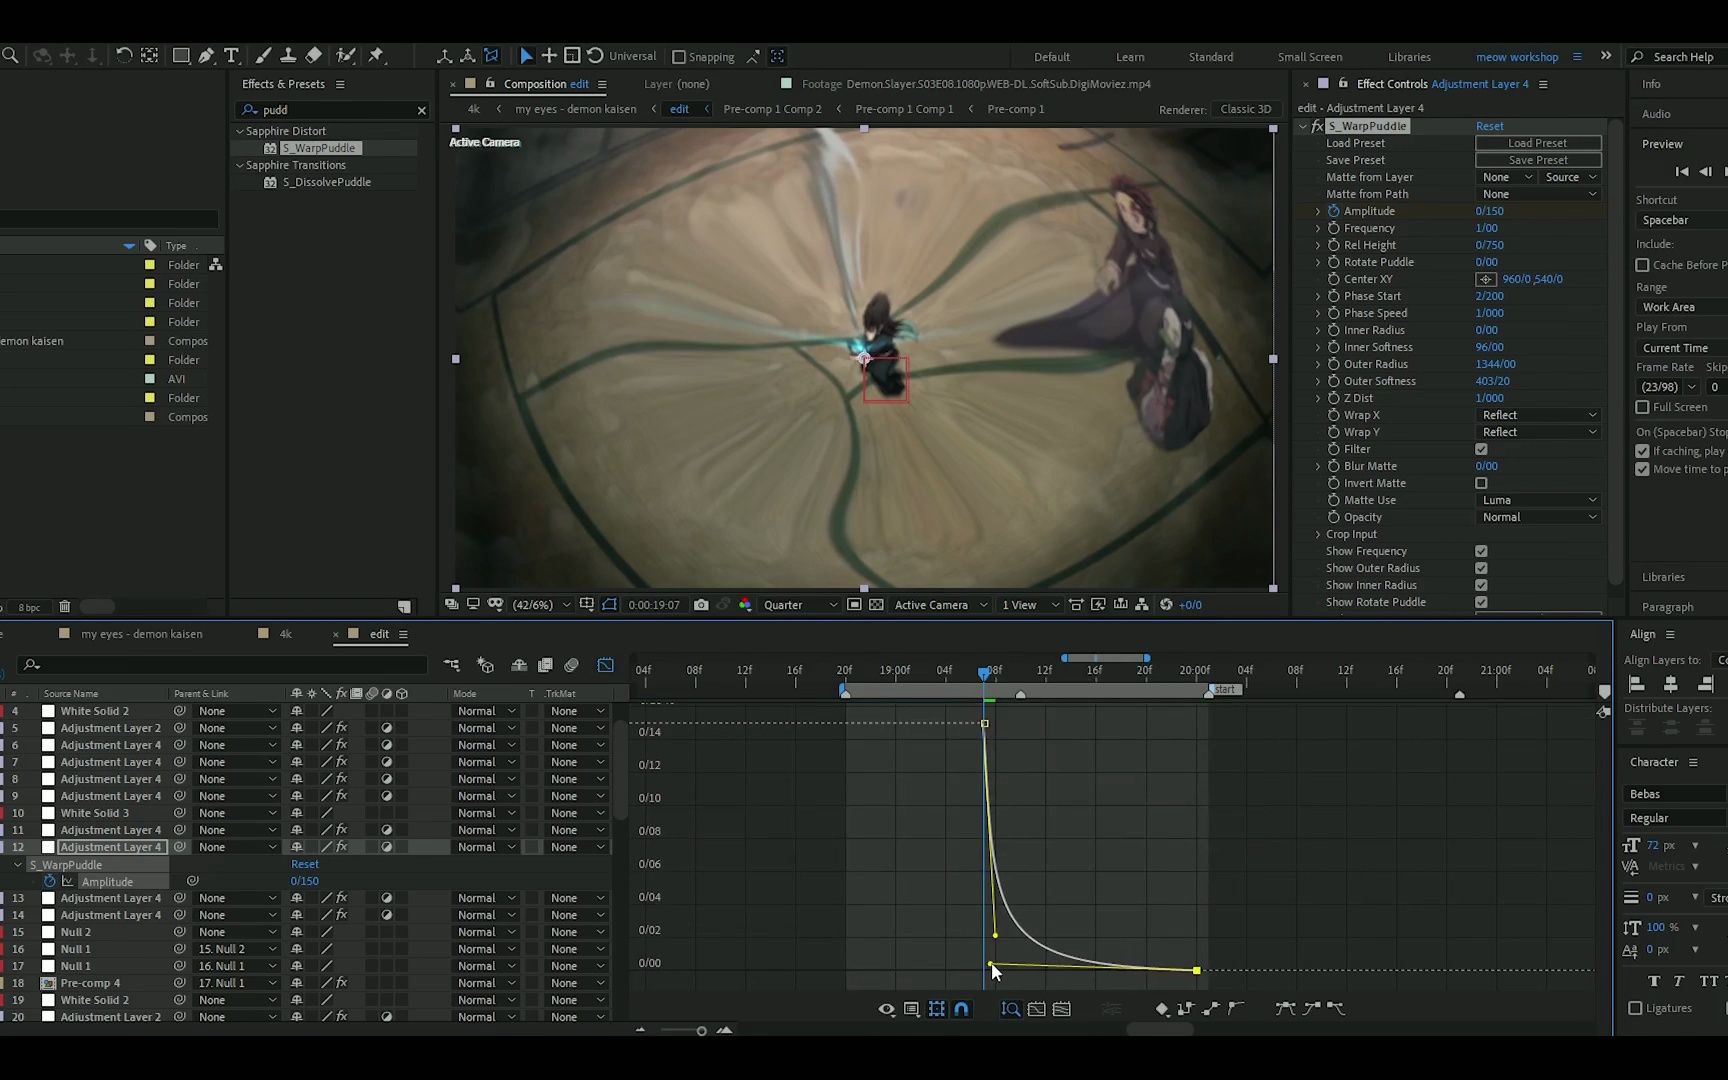Enable the Invert Matte checkbox
Viewport: 1728px width, 1080px height.
[x=1481, y=483]
